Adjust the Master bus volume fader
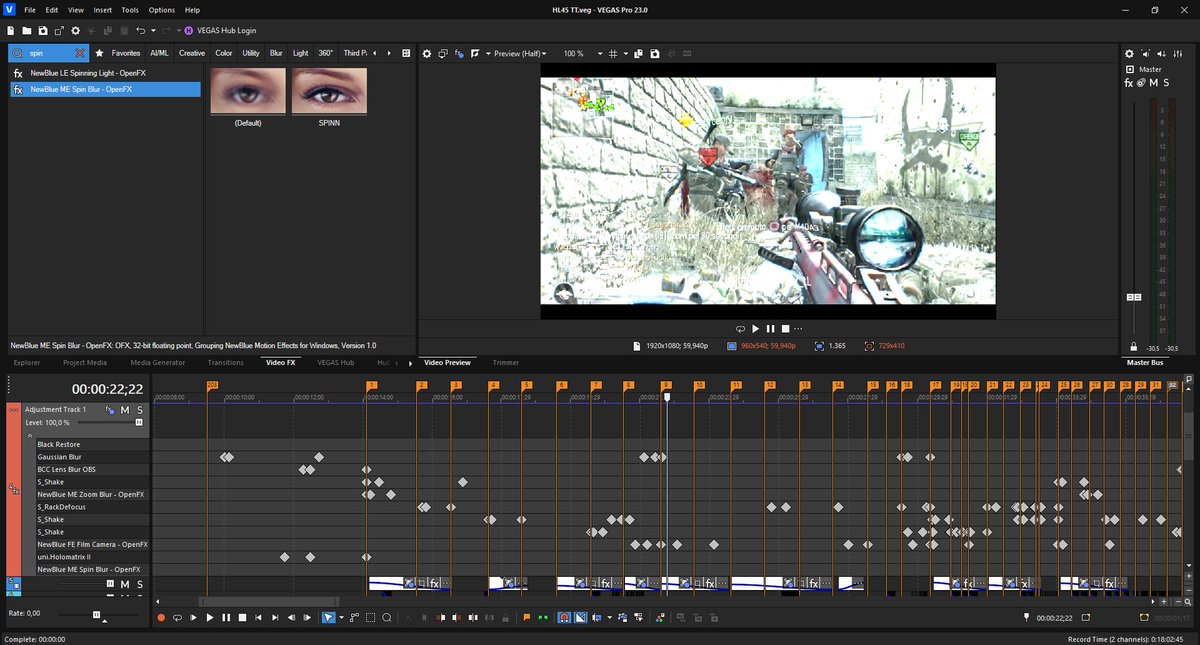 pyautogui.click(x=1134, y=297)
